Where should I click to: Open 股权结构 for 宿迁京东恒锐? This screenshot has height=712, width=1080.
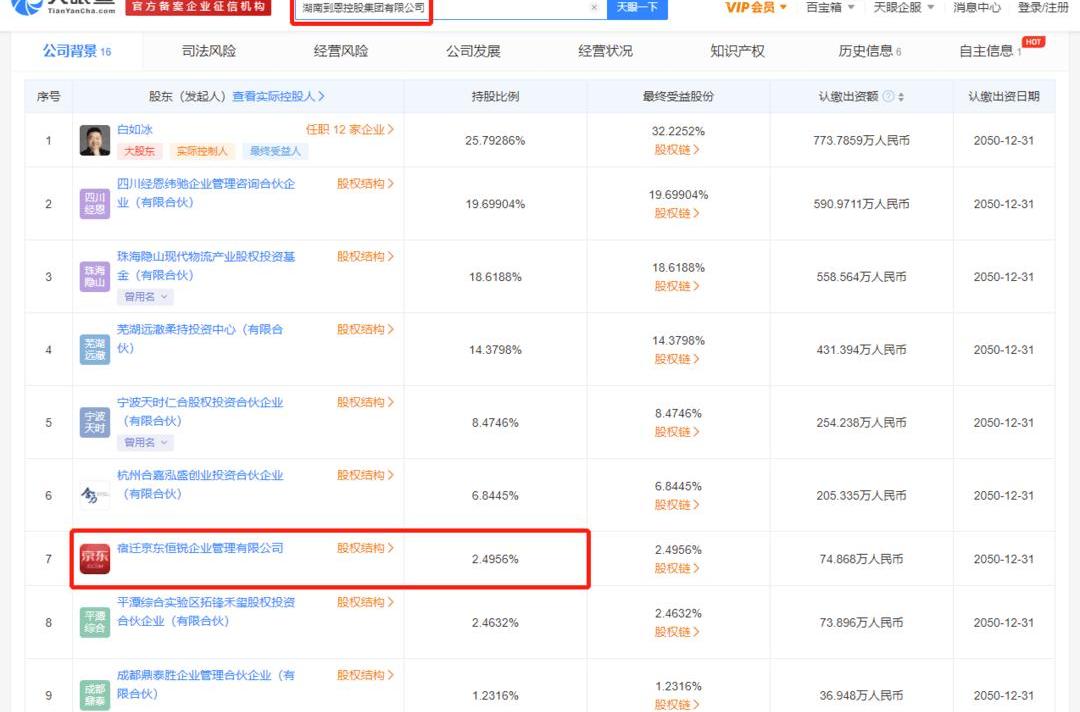pos(365,549)
